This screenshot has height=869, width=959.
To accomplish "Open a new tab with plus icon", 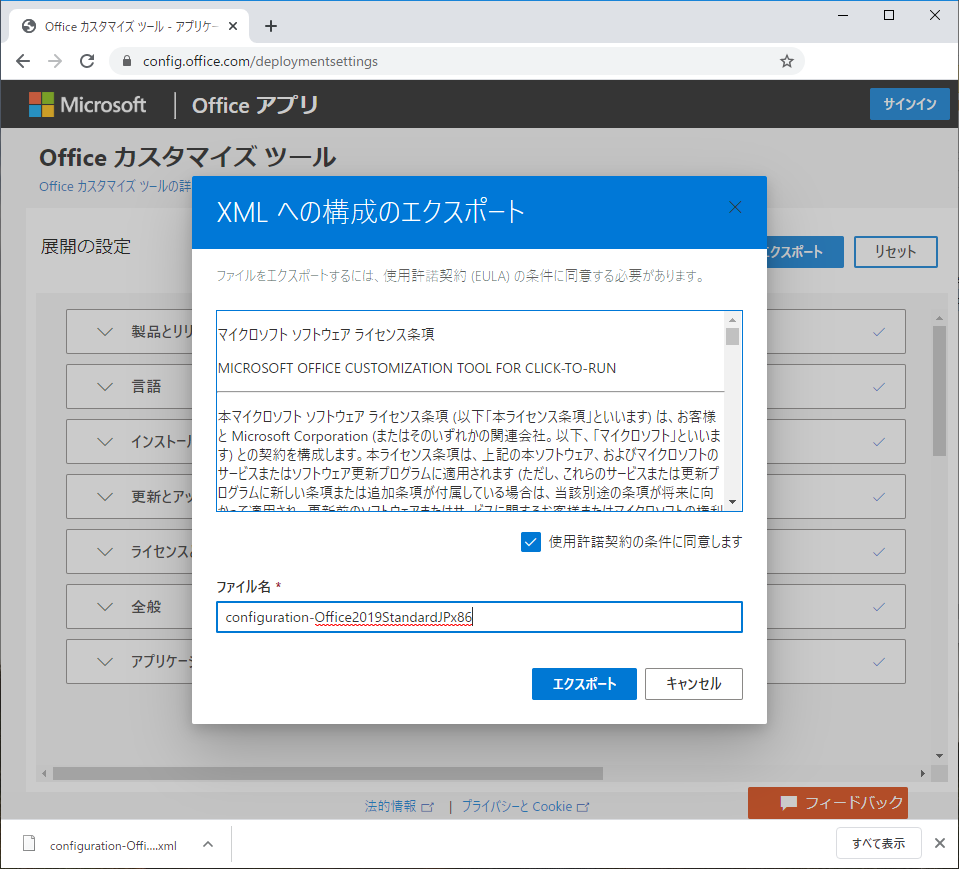I will (271, 26).
